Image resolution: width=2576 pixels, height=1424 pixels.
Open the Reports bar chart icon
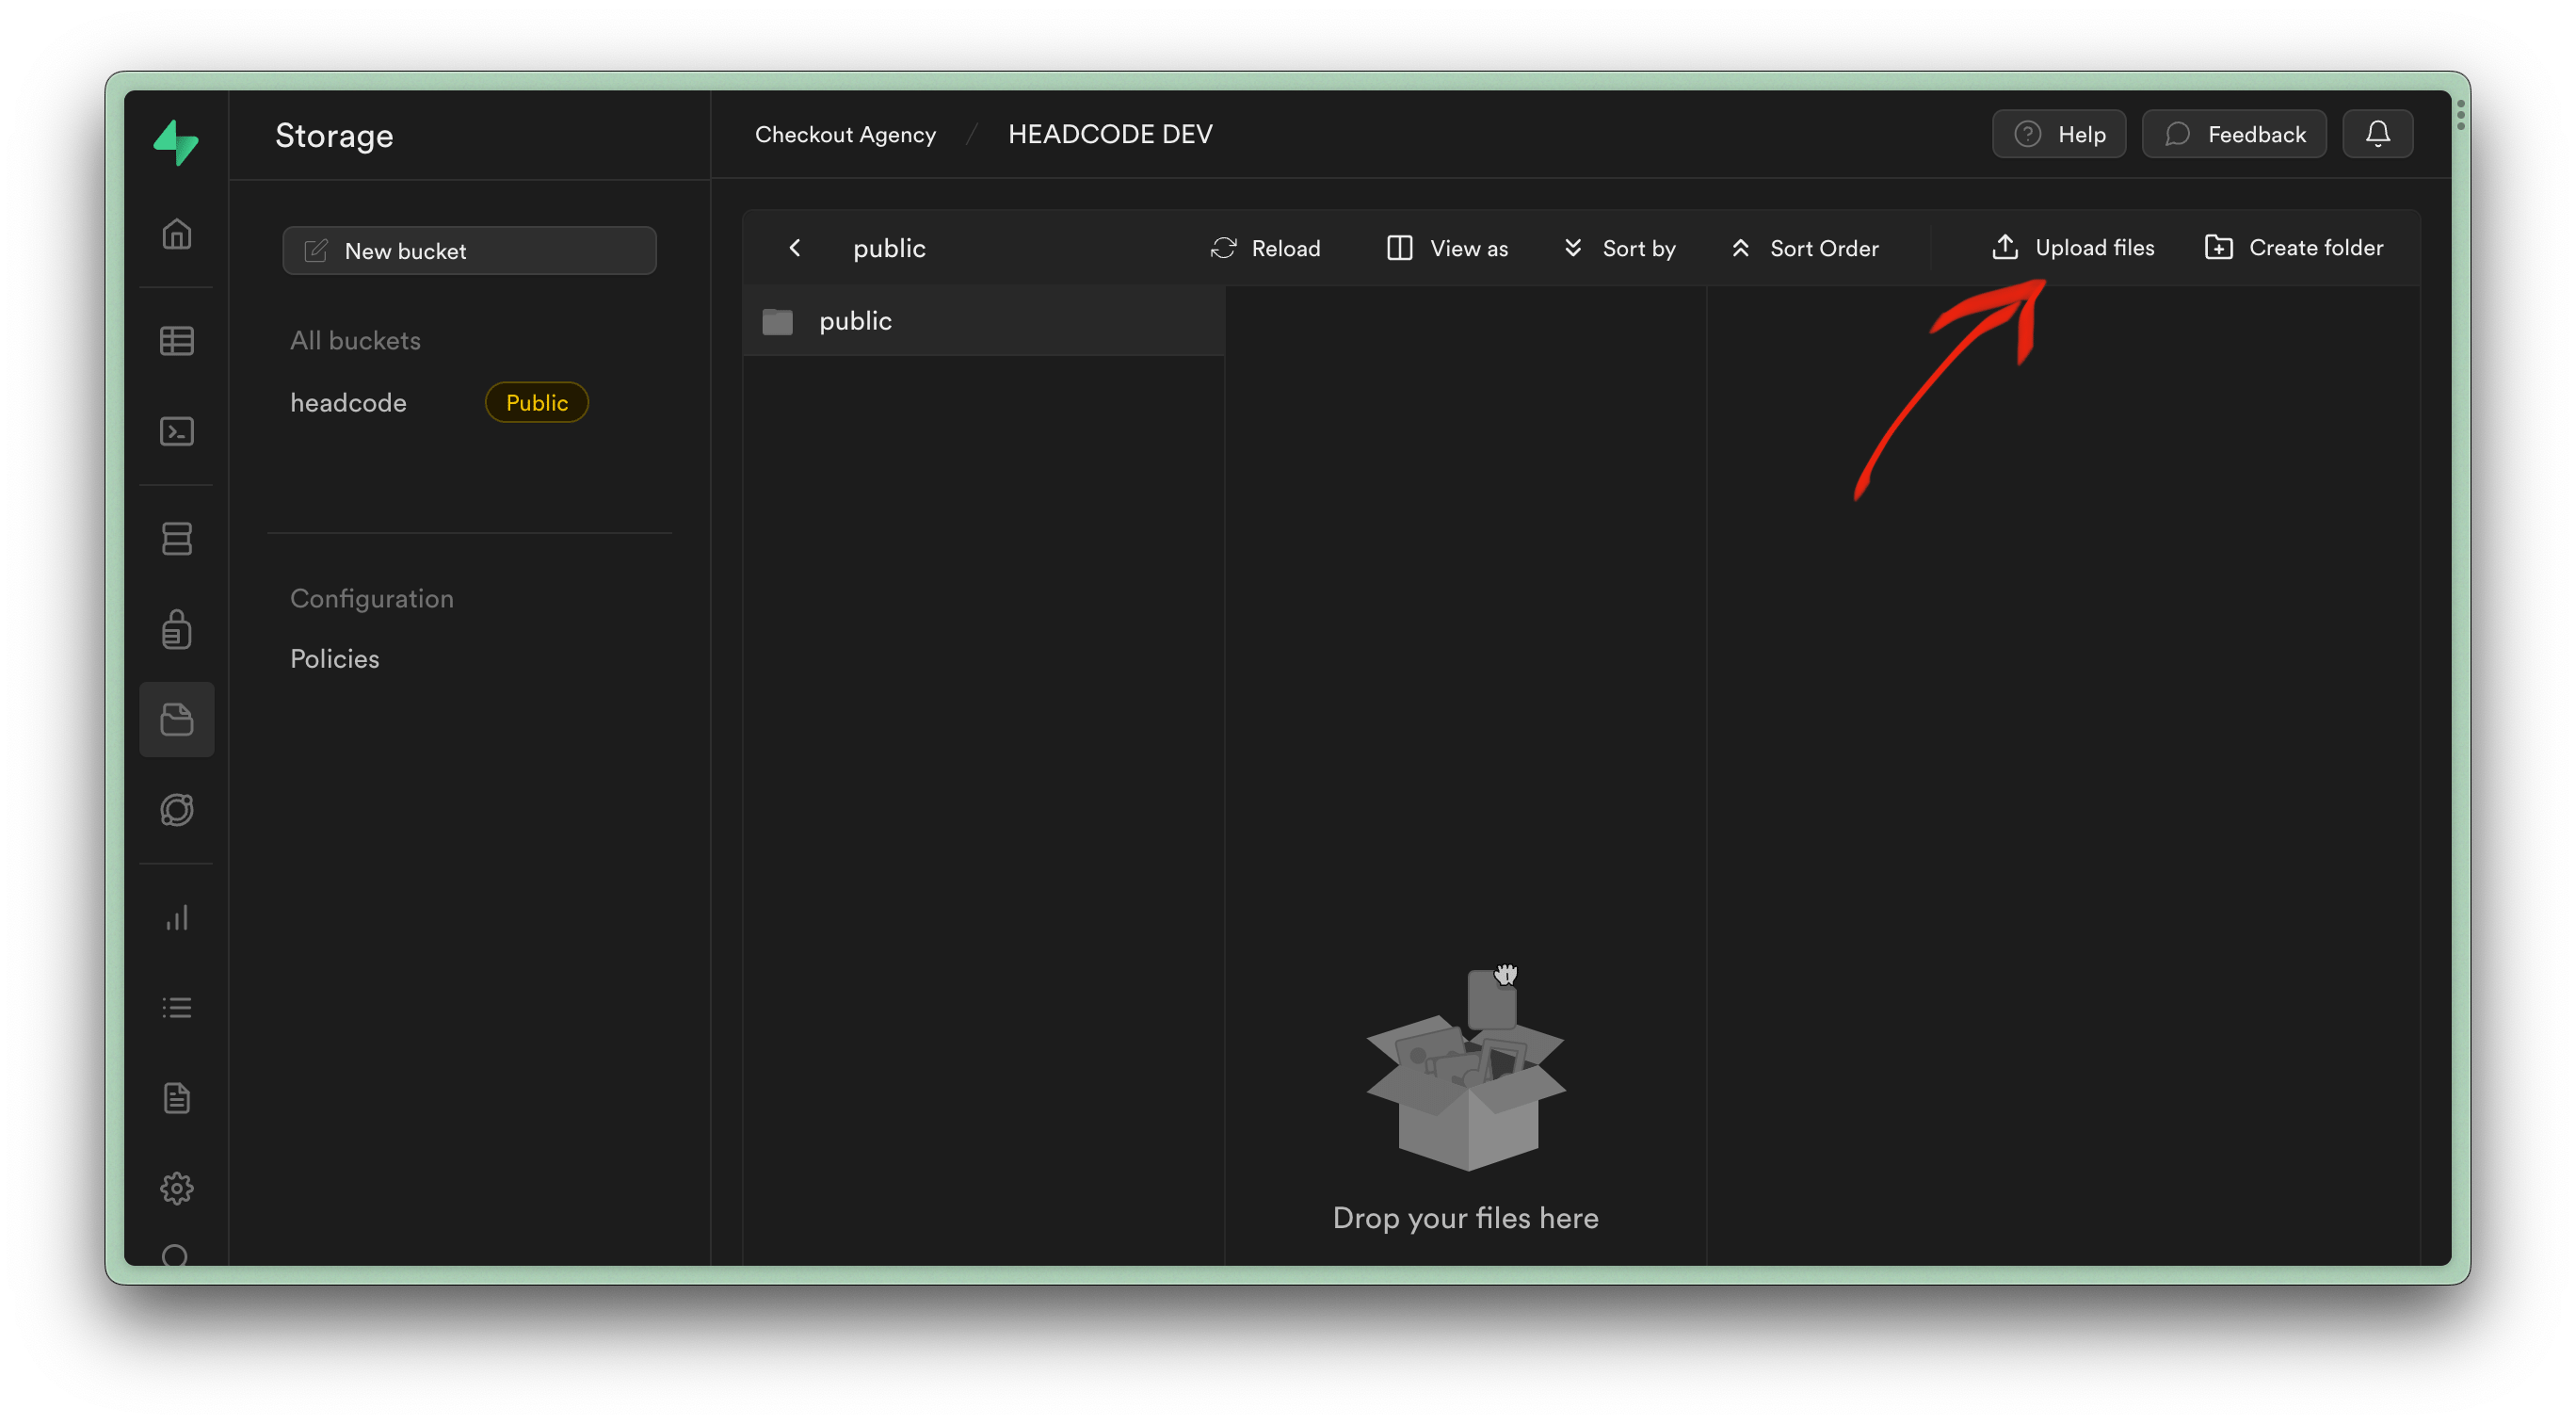(177, 918)
